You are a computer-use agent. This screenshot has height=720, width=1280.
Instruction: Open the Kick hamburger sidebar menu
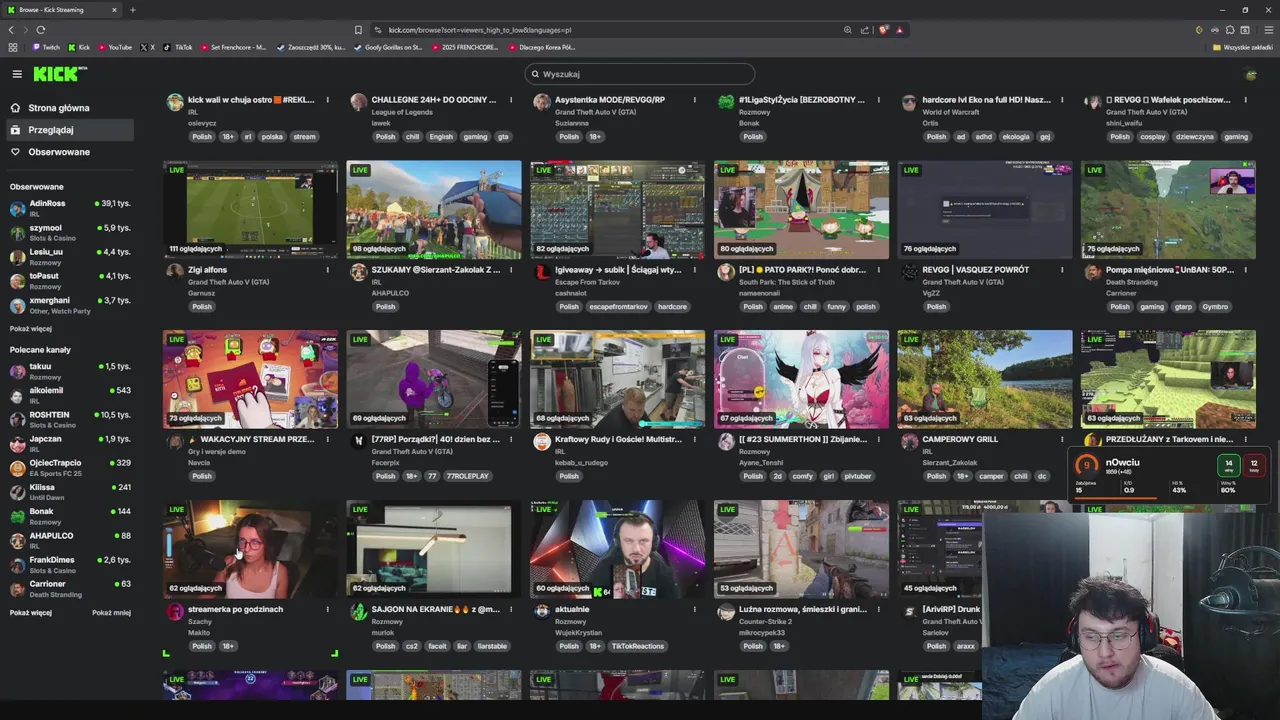(x=17, y=74)
